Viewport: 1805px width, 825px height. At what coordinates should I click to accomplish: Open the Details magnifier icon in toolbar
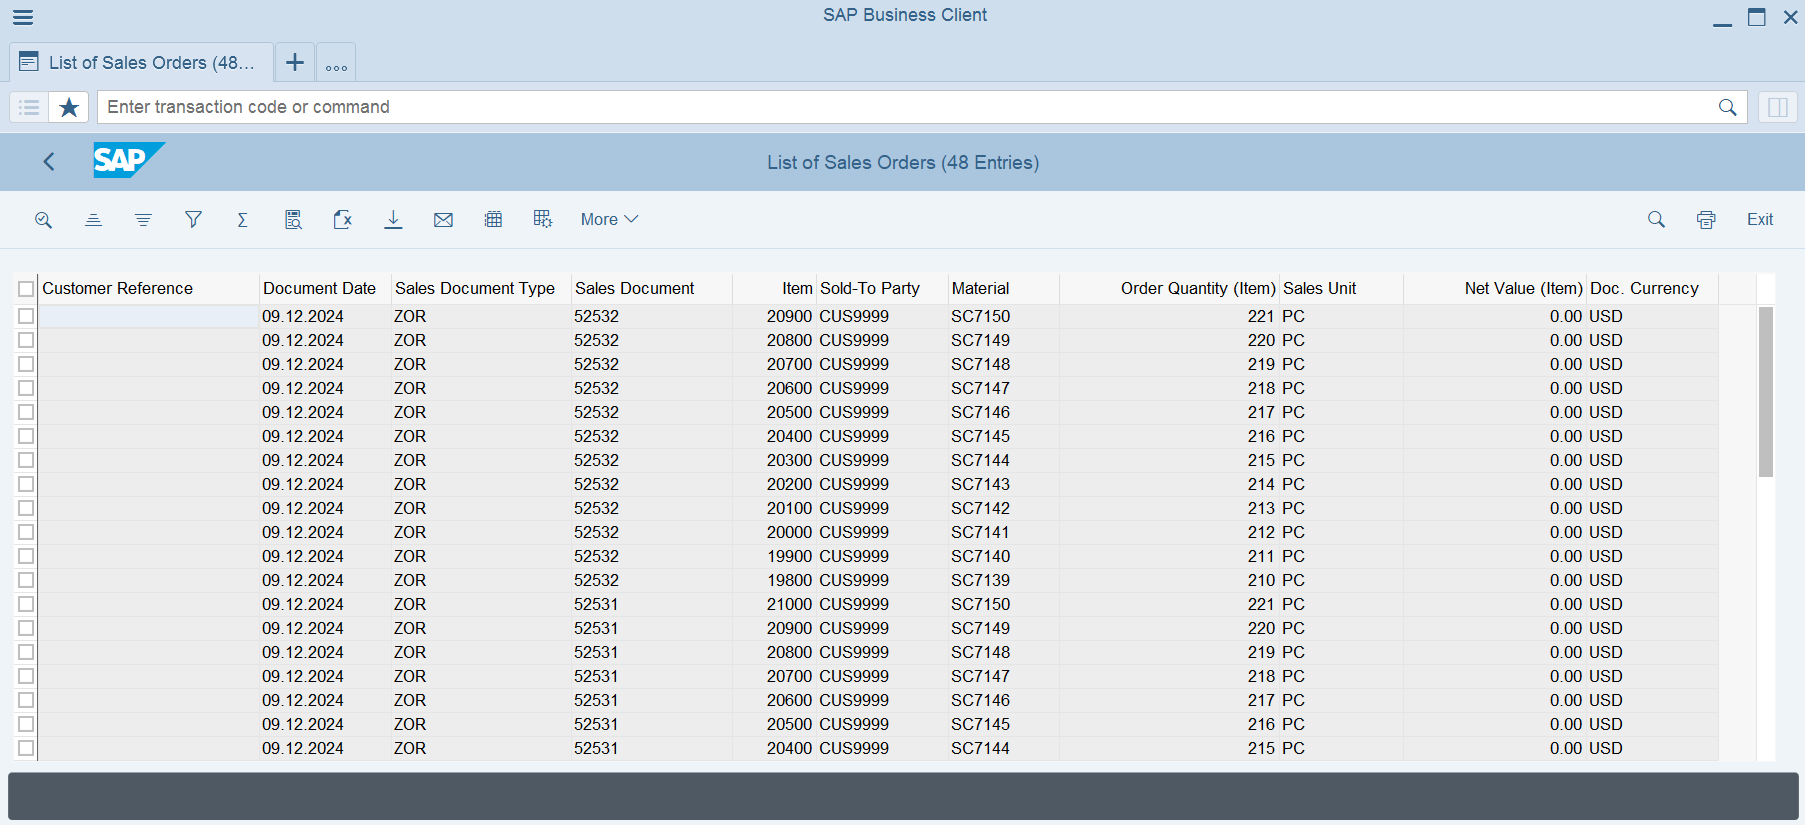tap(43, 220)
